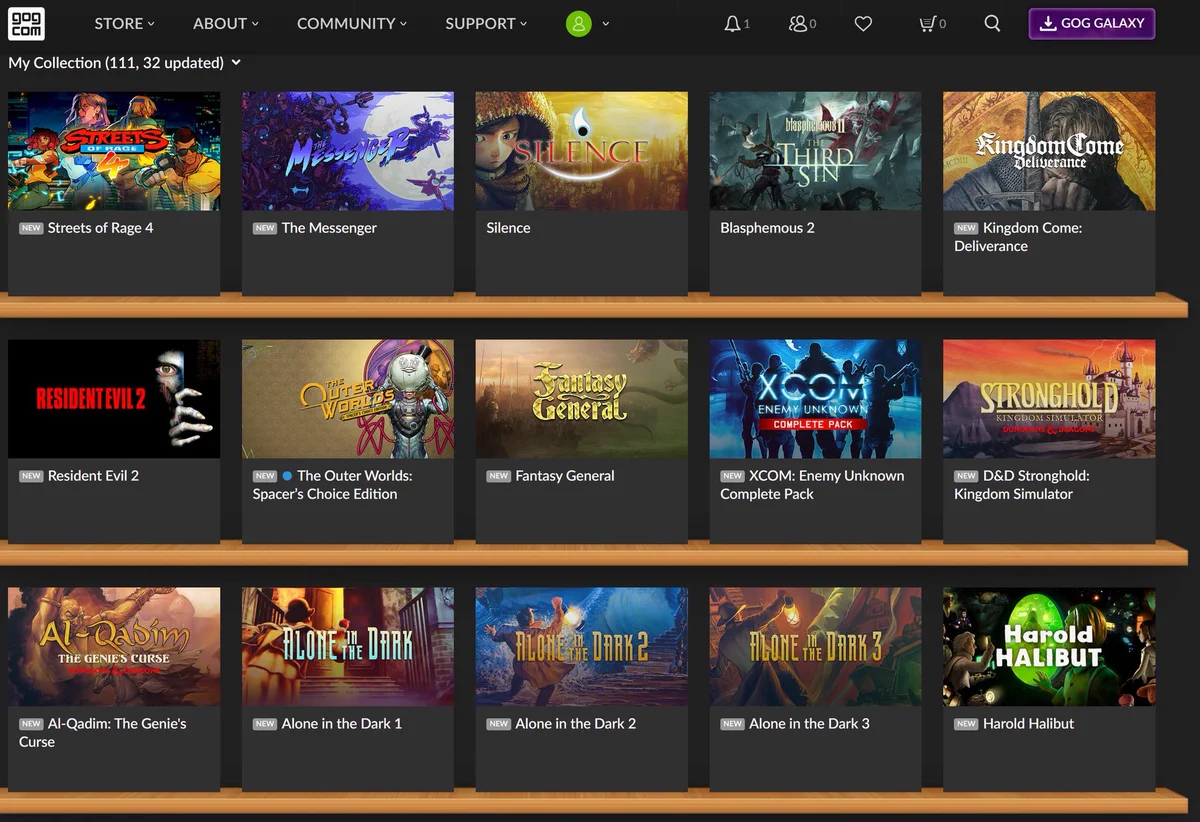Image resolution: width=1200 pixels, height=822 pixels.
Task: Click the green user avatar icon
Action: (578, 23)
